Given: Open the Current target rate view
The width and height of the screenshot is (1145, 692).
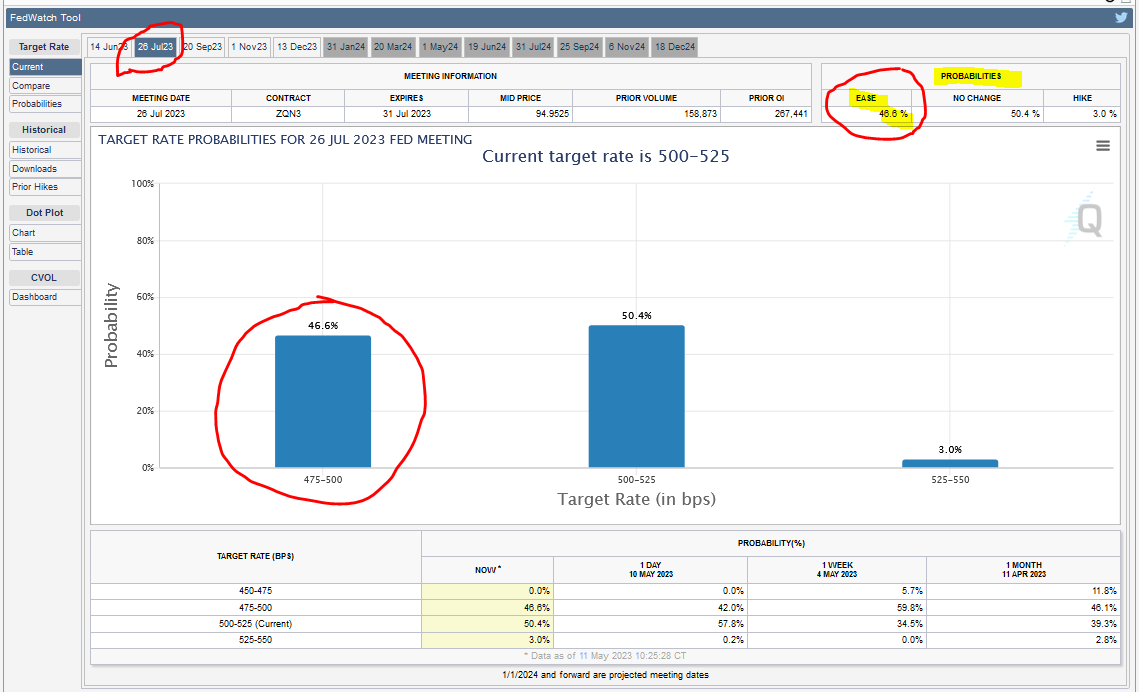Looking at the screenshot, I should (x=45, y=66).
